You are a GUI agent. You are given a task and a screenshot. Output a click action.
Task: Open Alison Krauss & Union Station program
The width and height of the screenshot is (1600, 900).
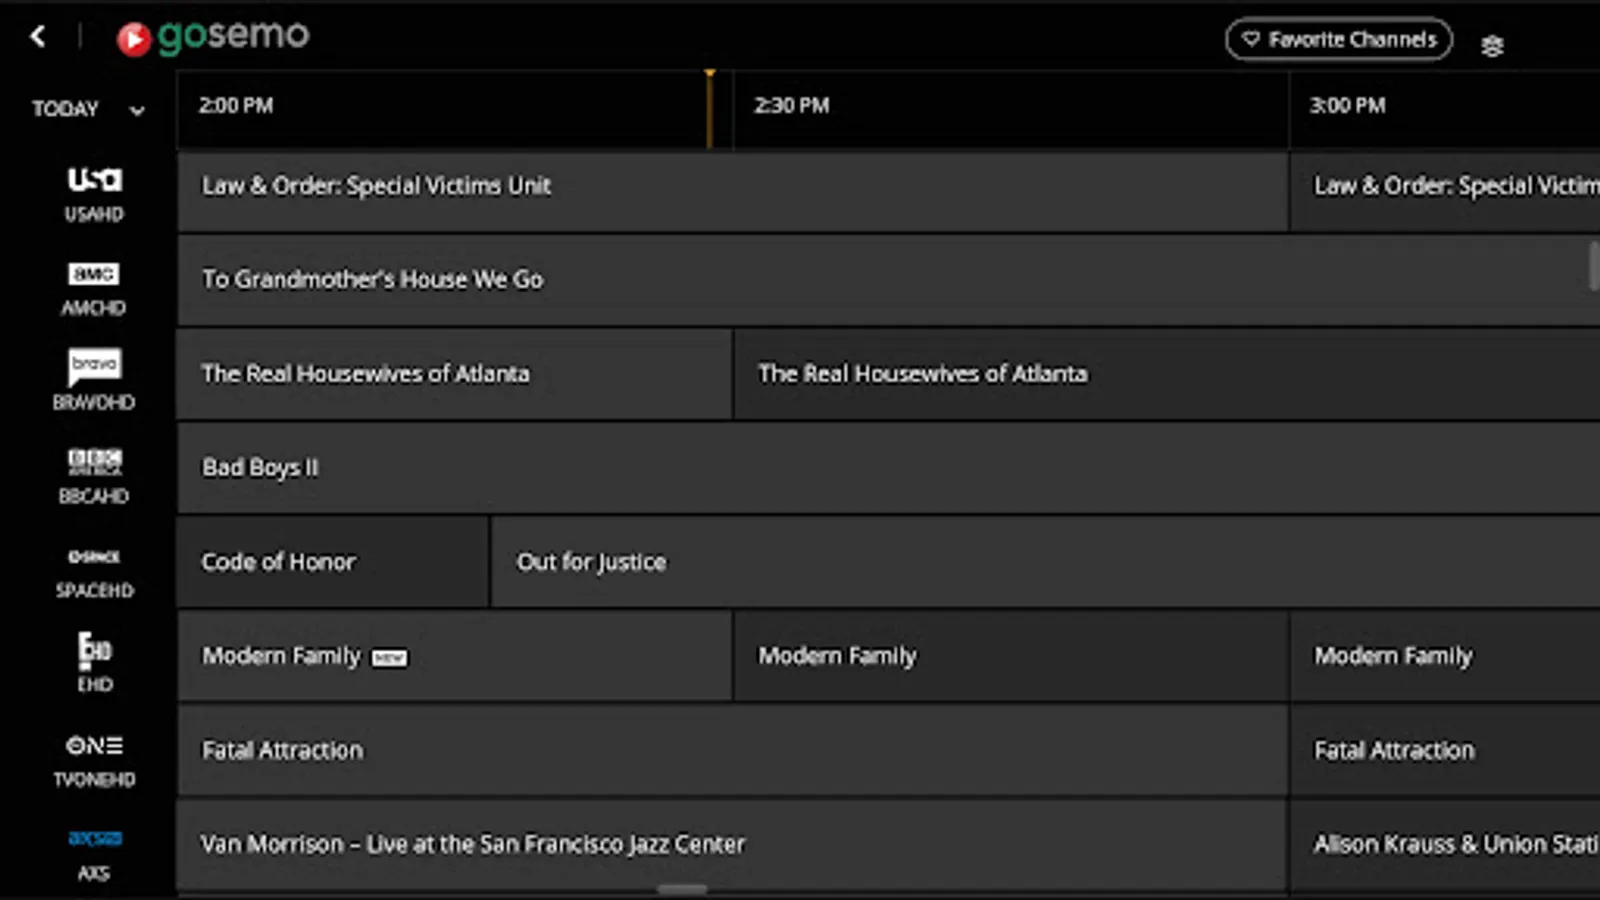(x=1445, y=845)
